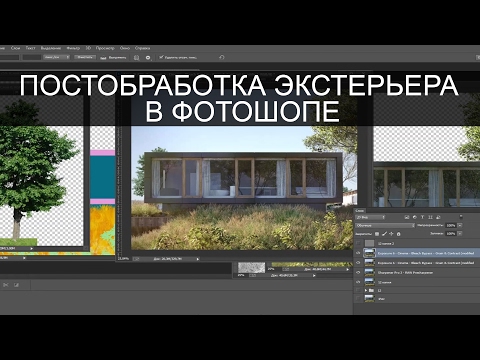Click lock transparent pixels icon
Screen dimensions: 480x360
click(x=377, y=234)
